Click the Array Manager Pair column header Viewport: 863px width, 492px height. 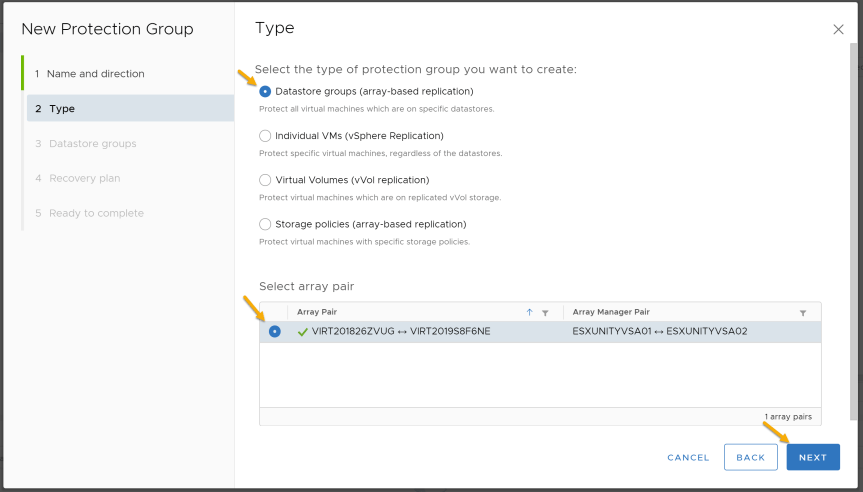[611, 312]
